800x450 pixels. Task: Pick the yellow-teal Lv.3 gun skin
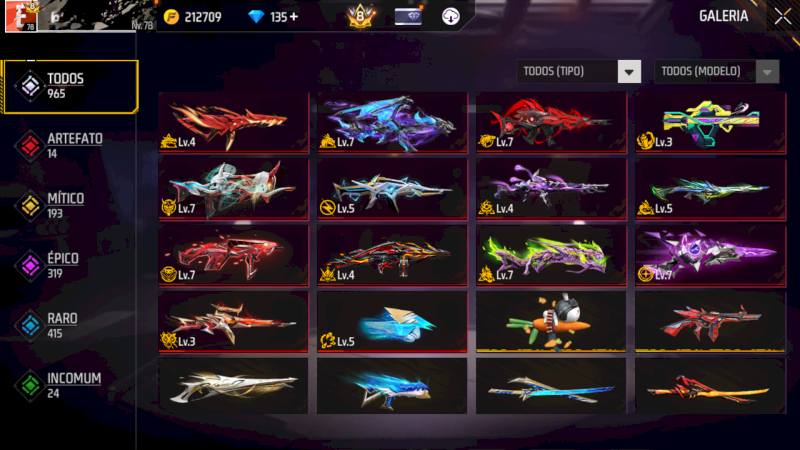[710, 122]
